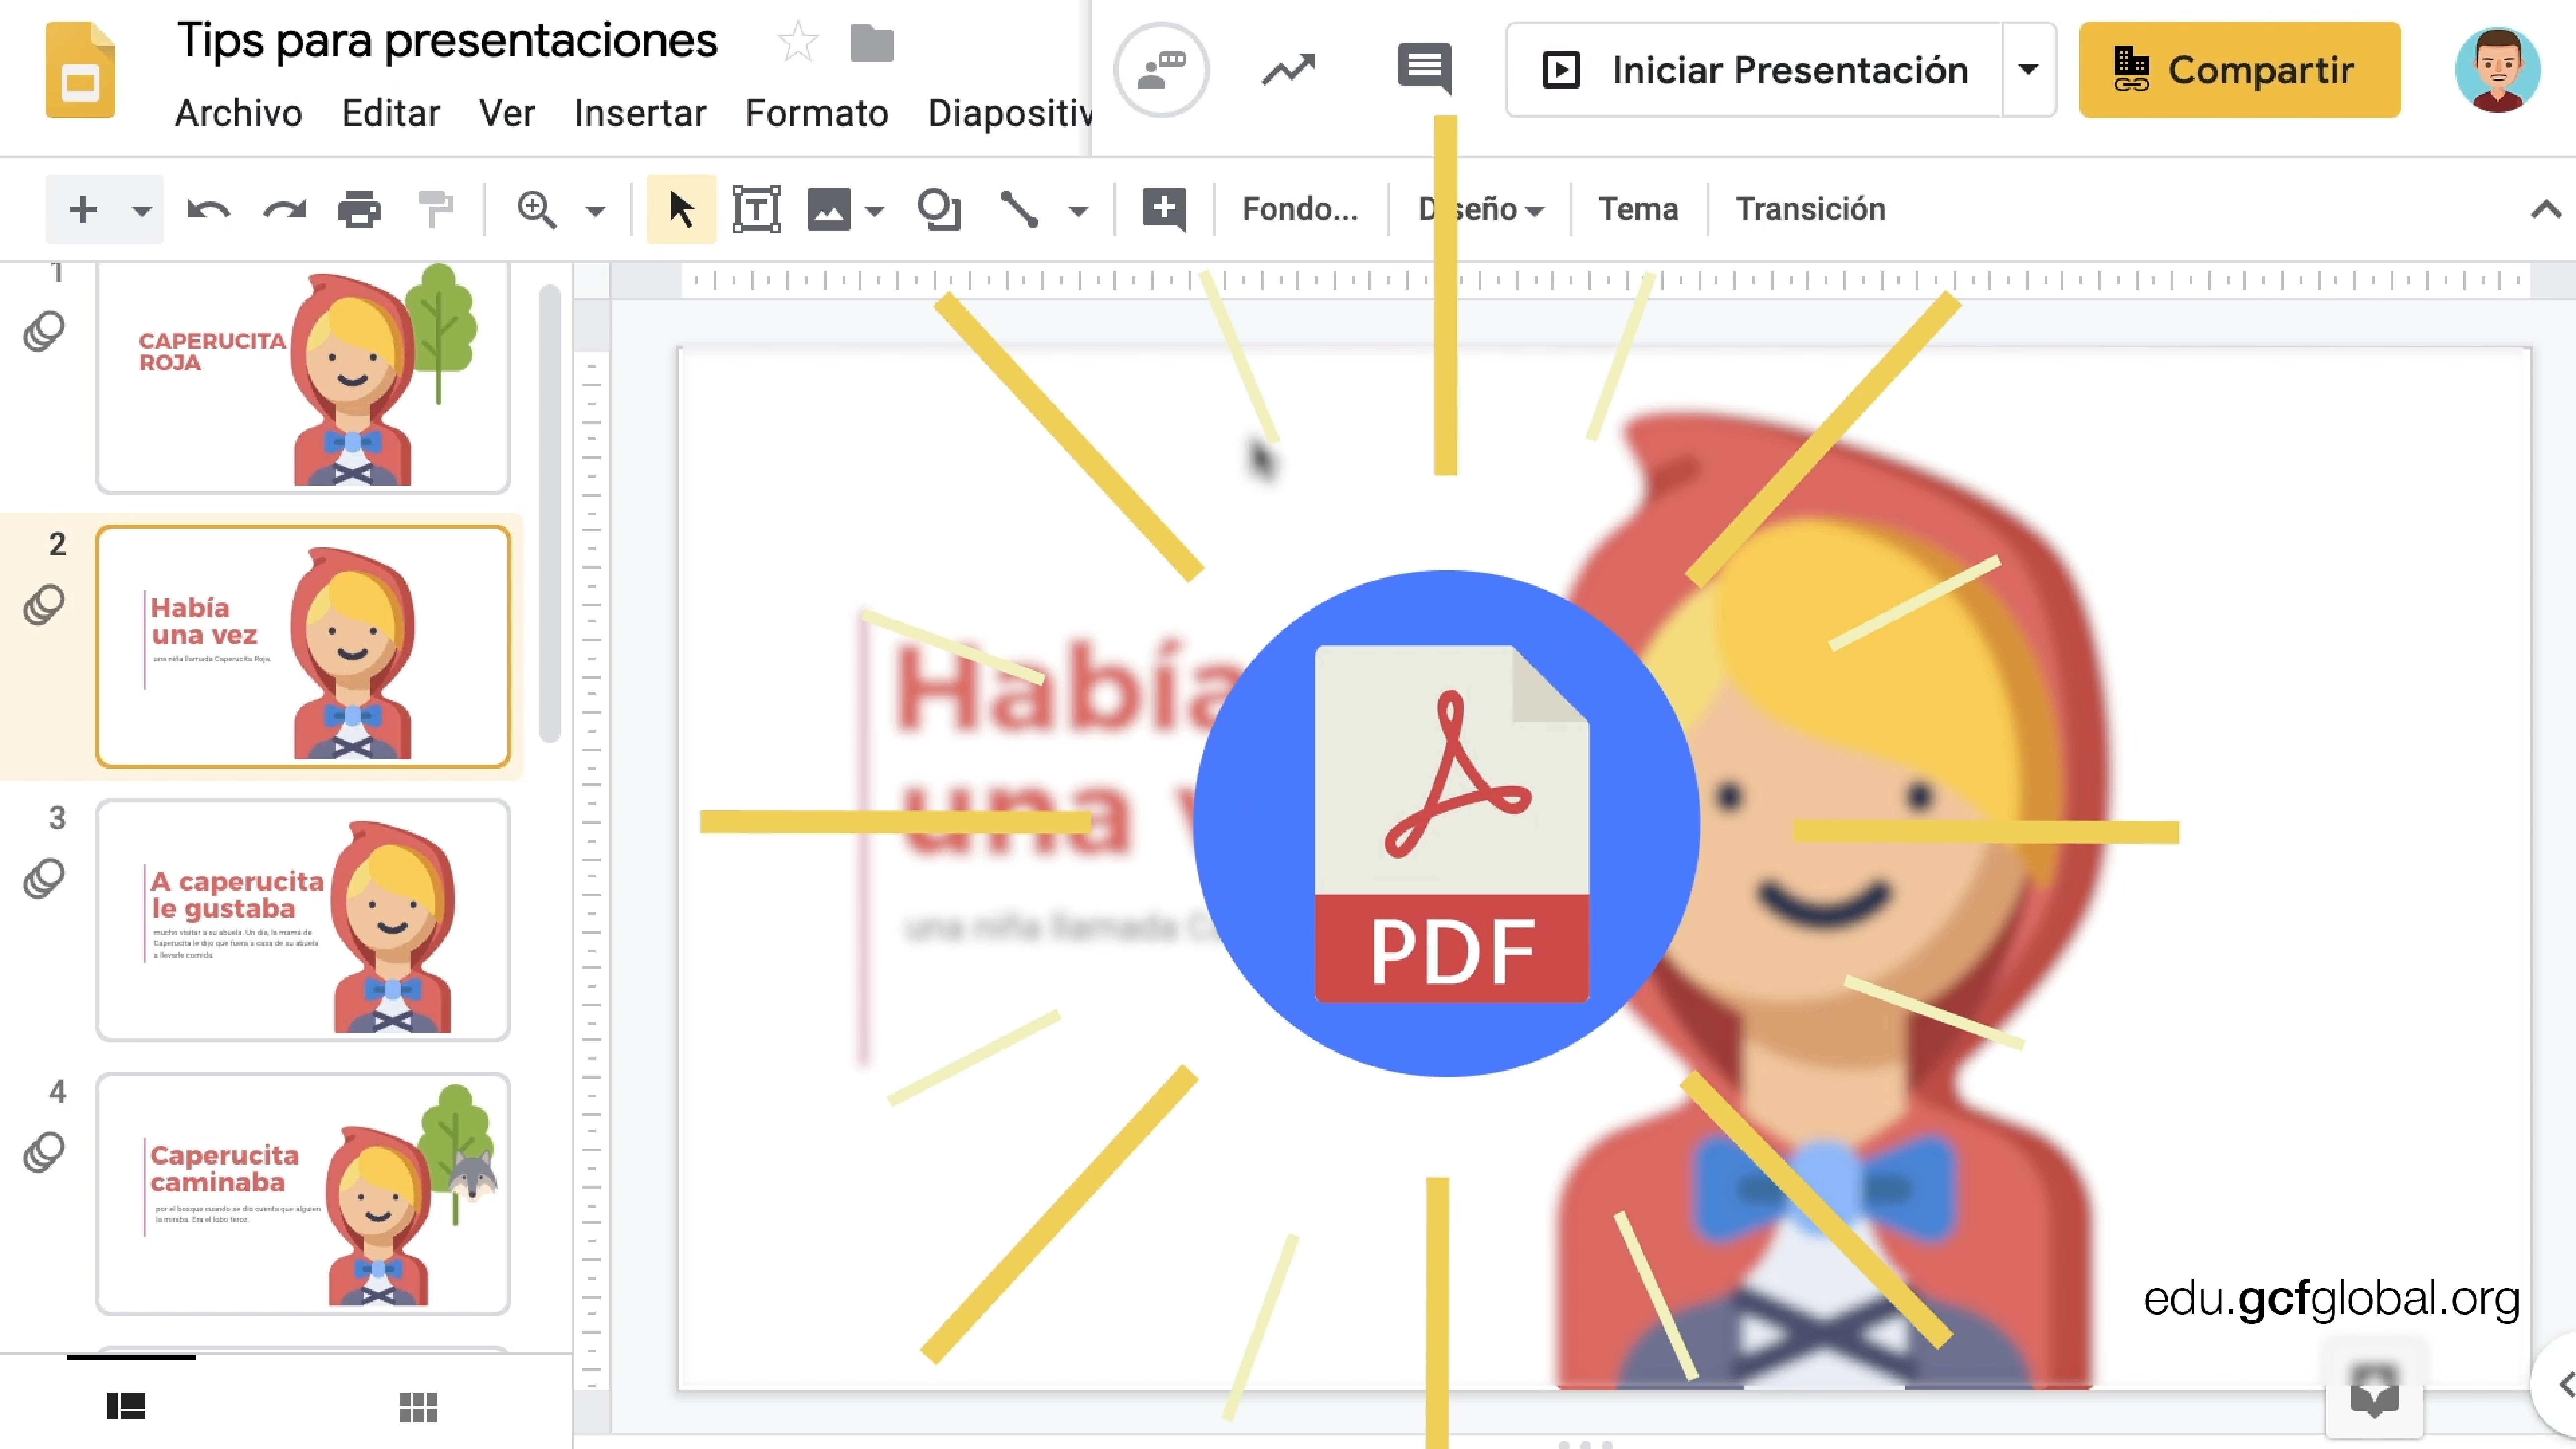Open the Google Slides home icon
The height and width of the screenshot is (1449, 2576).
coord(80,70)
